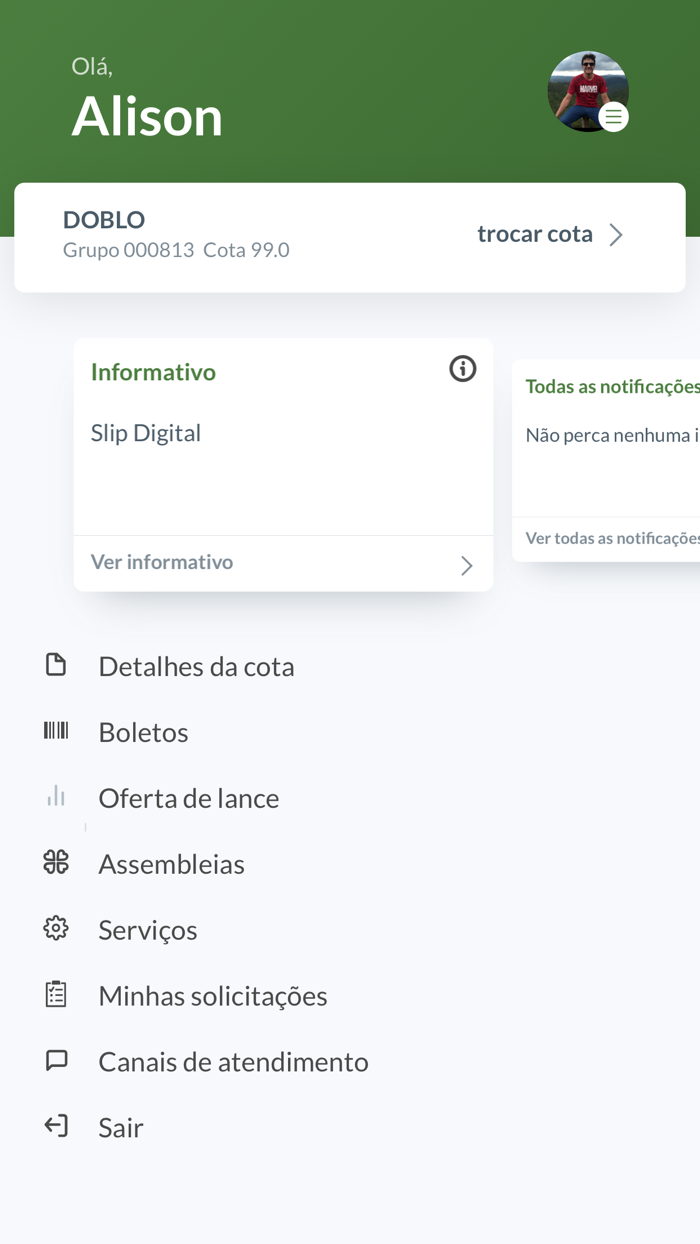
Task: Select Boletos from the menu list
Action: point(143,731)
